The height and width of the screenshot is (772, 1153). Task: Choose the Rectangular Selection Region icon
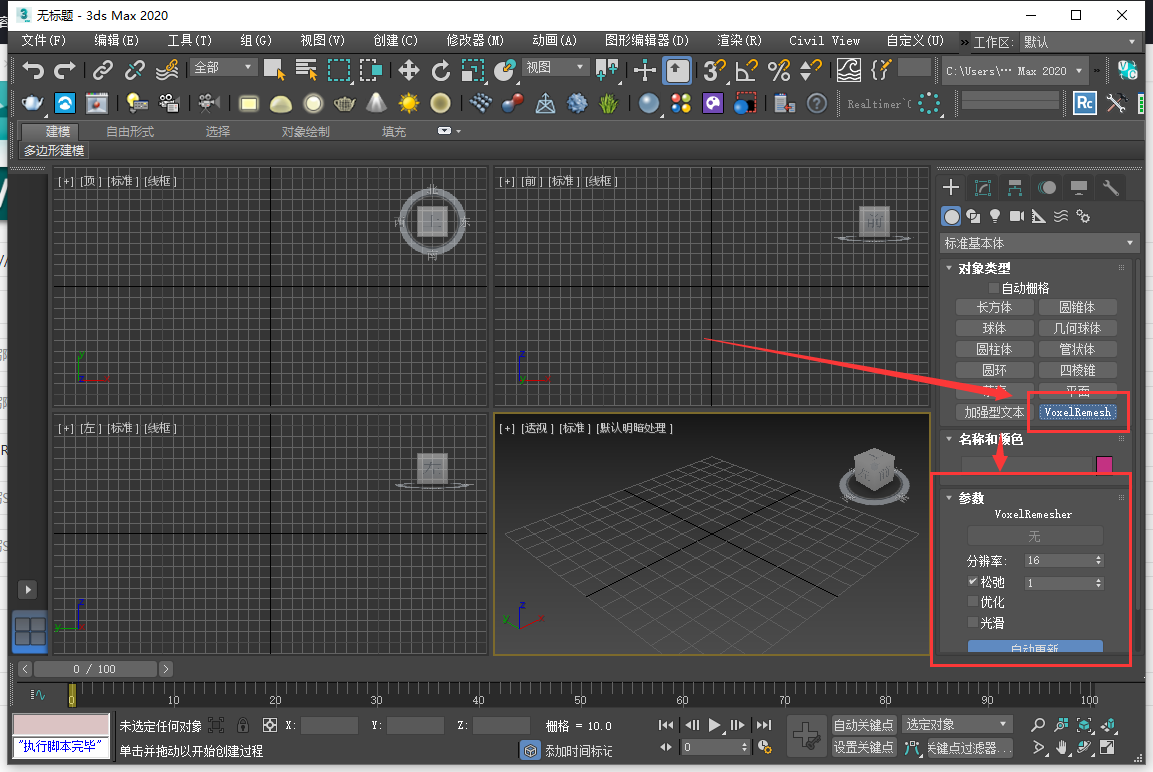(x=338, y=71)
